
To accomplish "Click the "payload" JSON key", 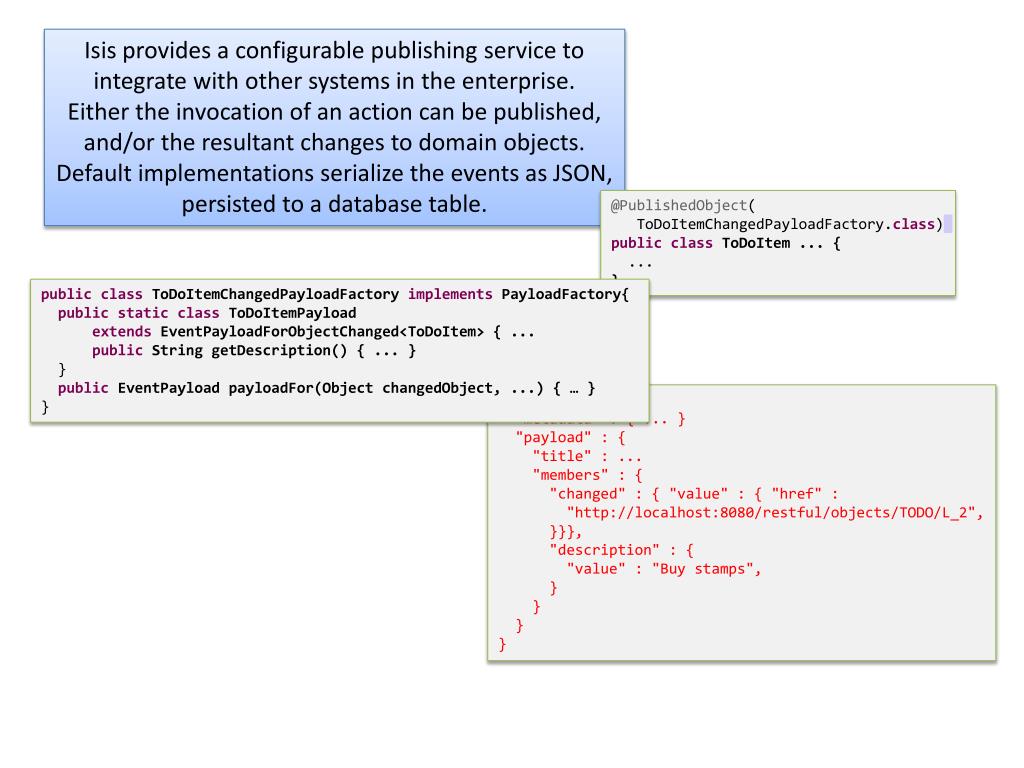I will click(x=554, y=438).
